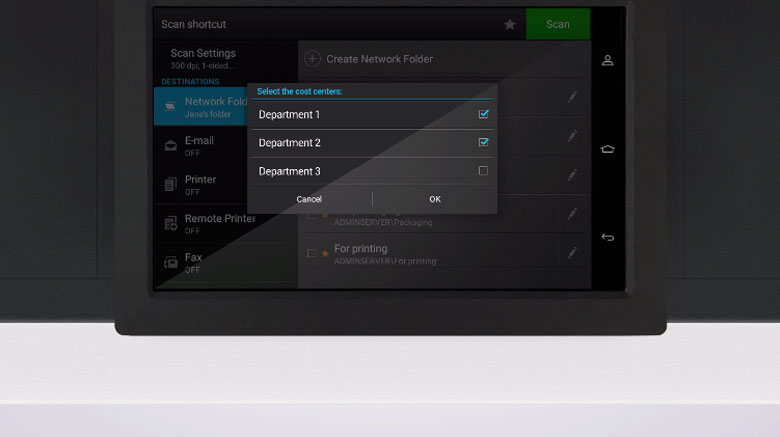
Task: Click the plus icon beside Create Network Folder
Action: tap(312, 59)
